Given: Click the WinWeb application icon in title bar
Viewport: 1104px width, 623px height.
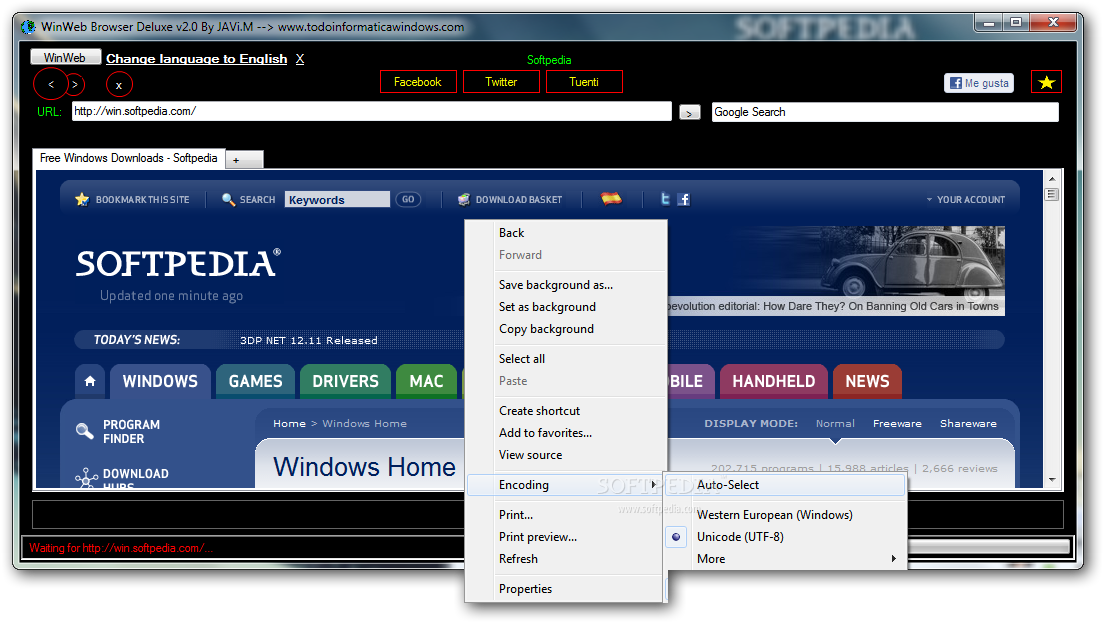Looking at the screenshot, I should click(x=28, y=27).
